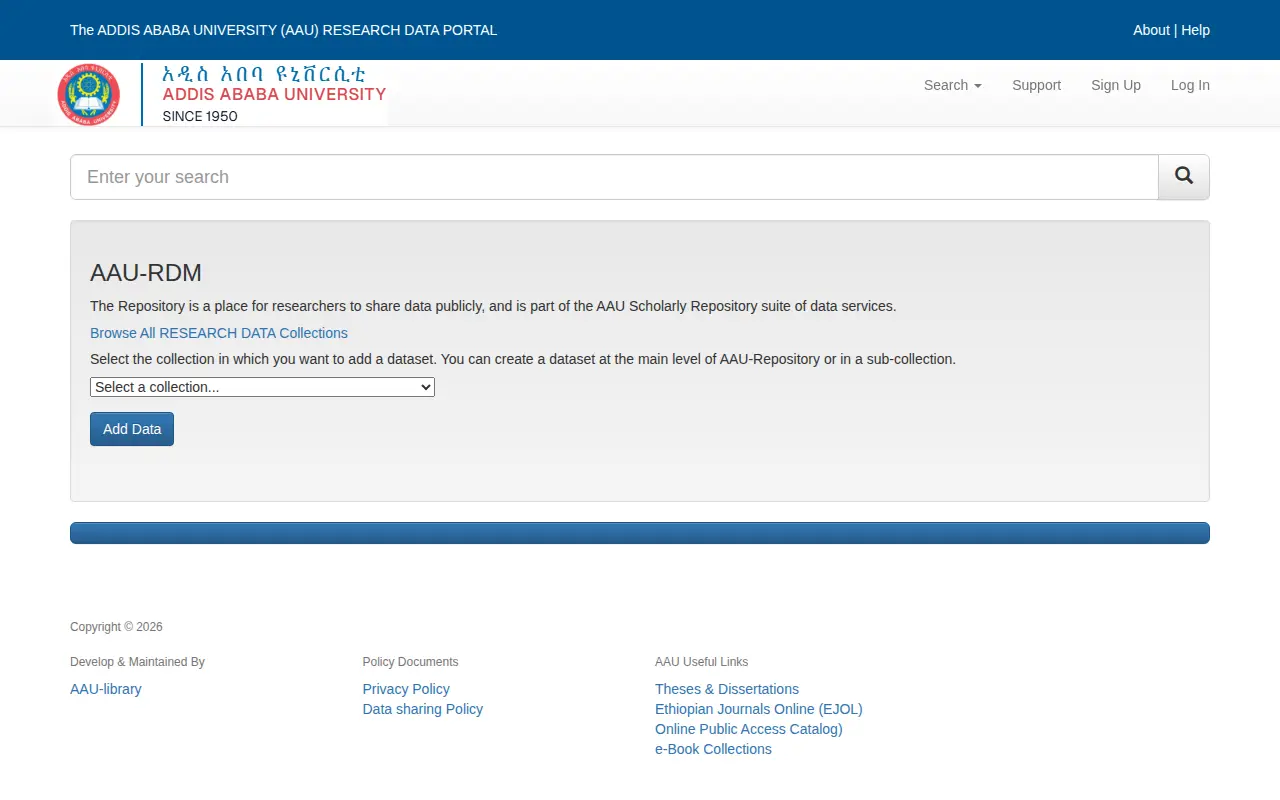
Task: Open the AAU-library link
Action: pyautogui.click(x=106, y=689)
